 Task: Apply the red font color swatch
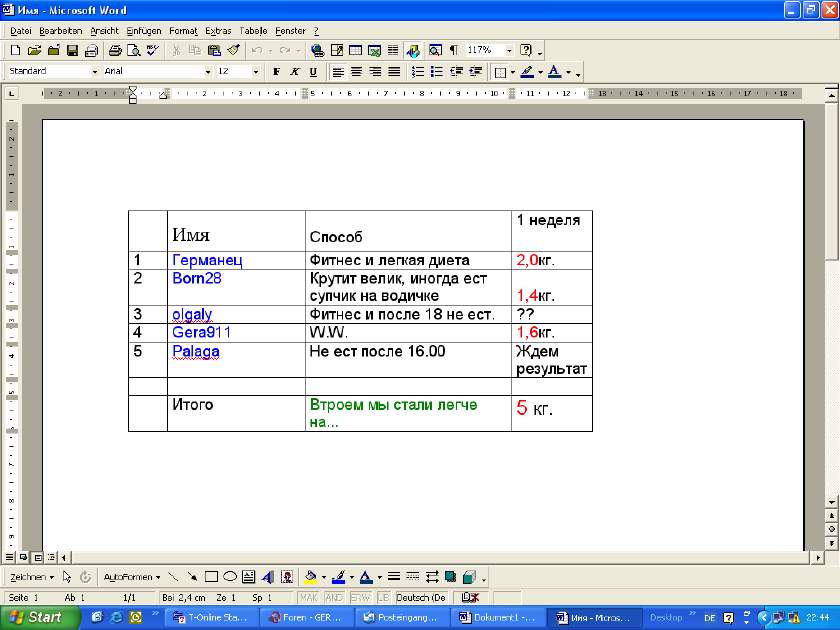(x=555, y=72)
